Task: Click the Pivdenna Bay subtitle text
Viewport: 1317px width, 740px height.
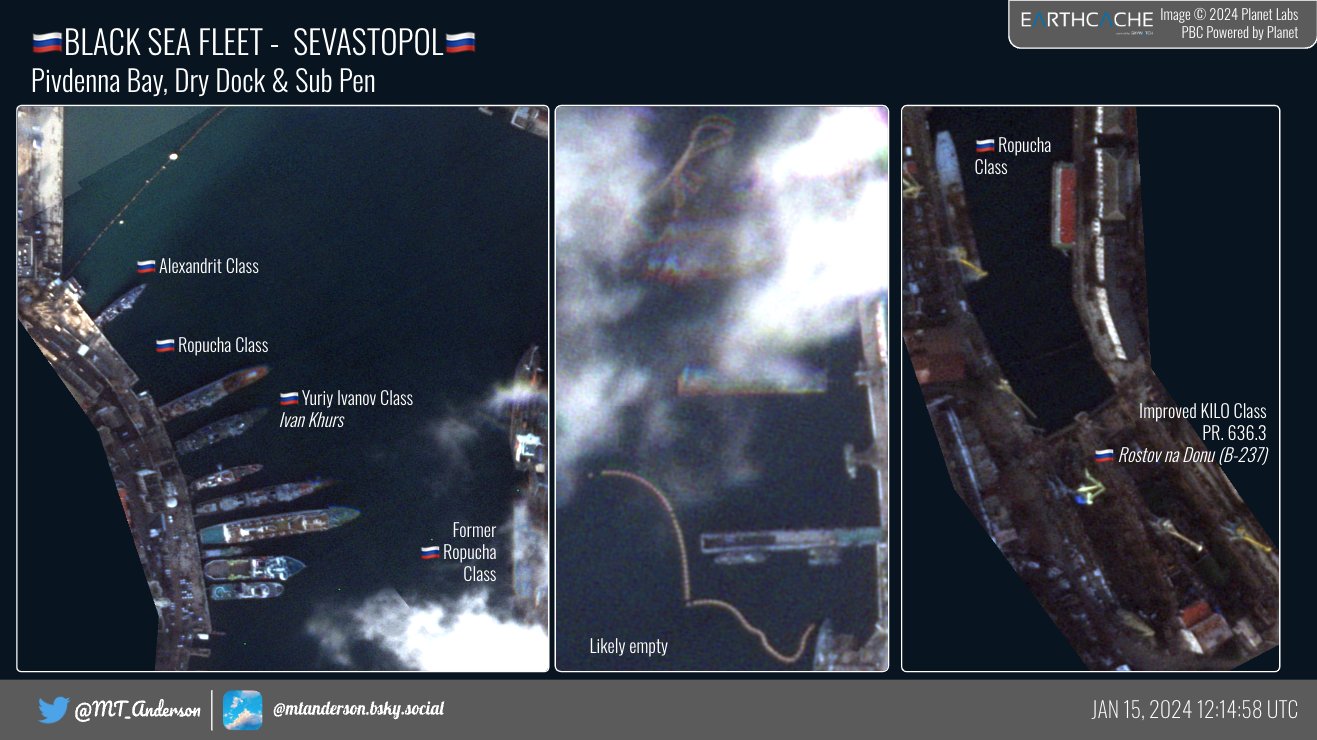Action: coord(203,81)
